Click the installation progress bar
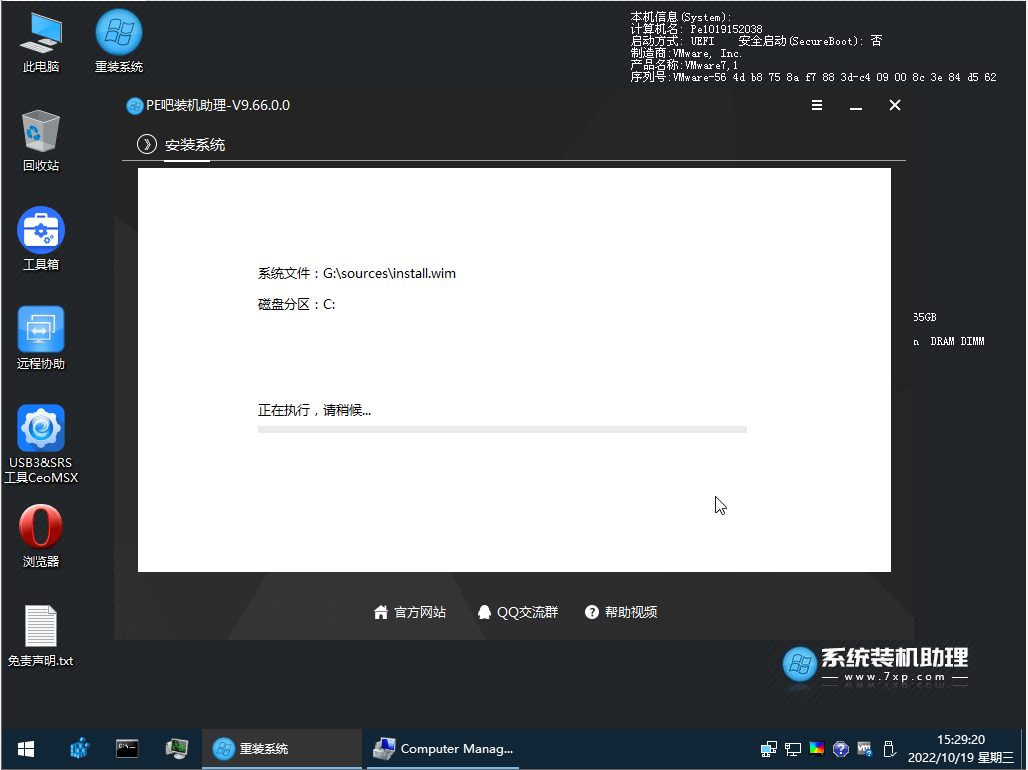The height and width of the screenshot is (770, 1028). pos(502,430)
